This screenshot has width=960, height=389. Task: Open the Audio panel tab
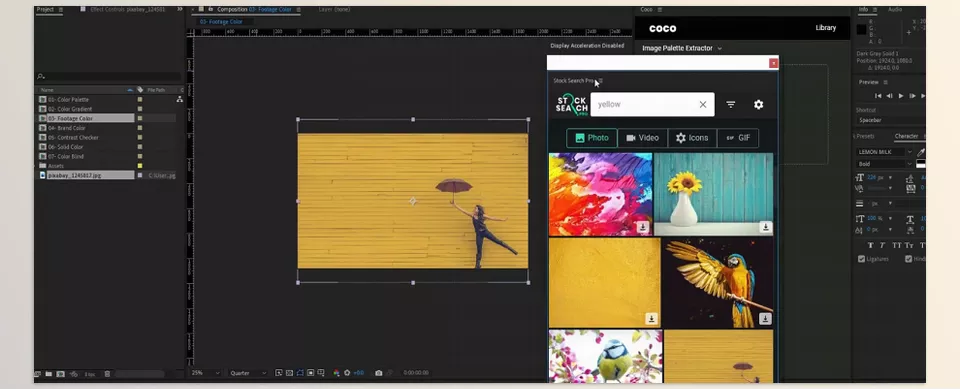point(895,10)
